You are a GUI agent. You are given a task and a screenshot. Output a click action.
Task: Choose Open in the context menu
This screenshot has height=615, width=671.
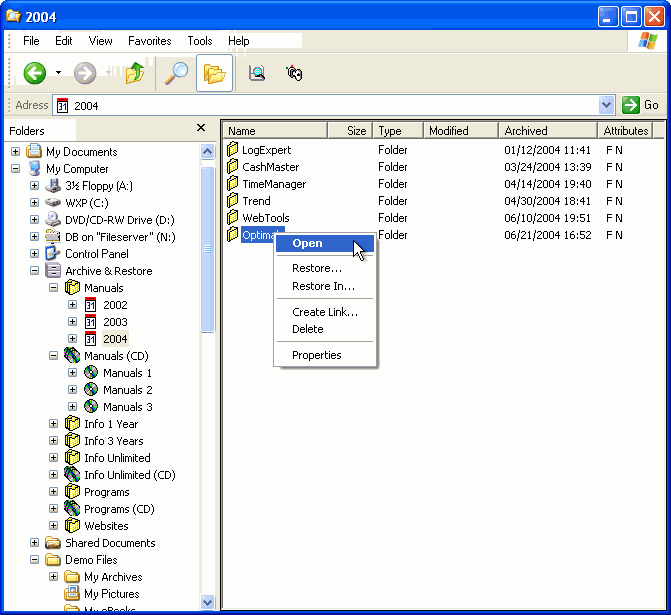325,244
